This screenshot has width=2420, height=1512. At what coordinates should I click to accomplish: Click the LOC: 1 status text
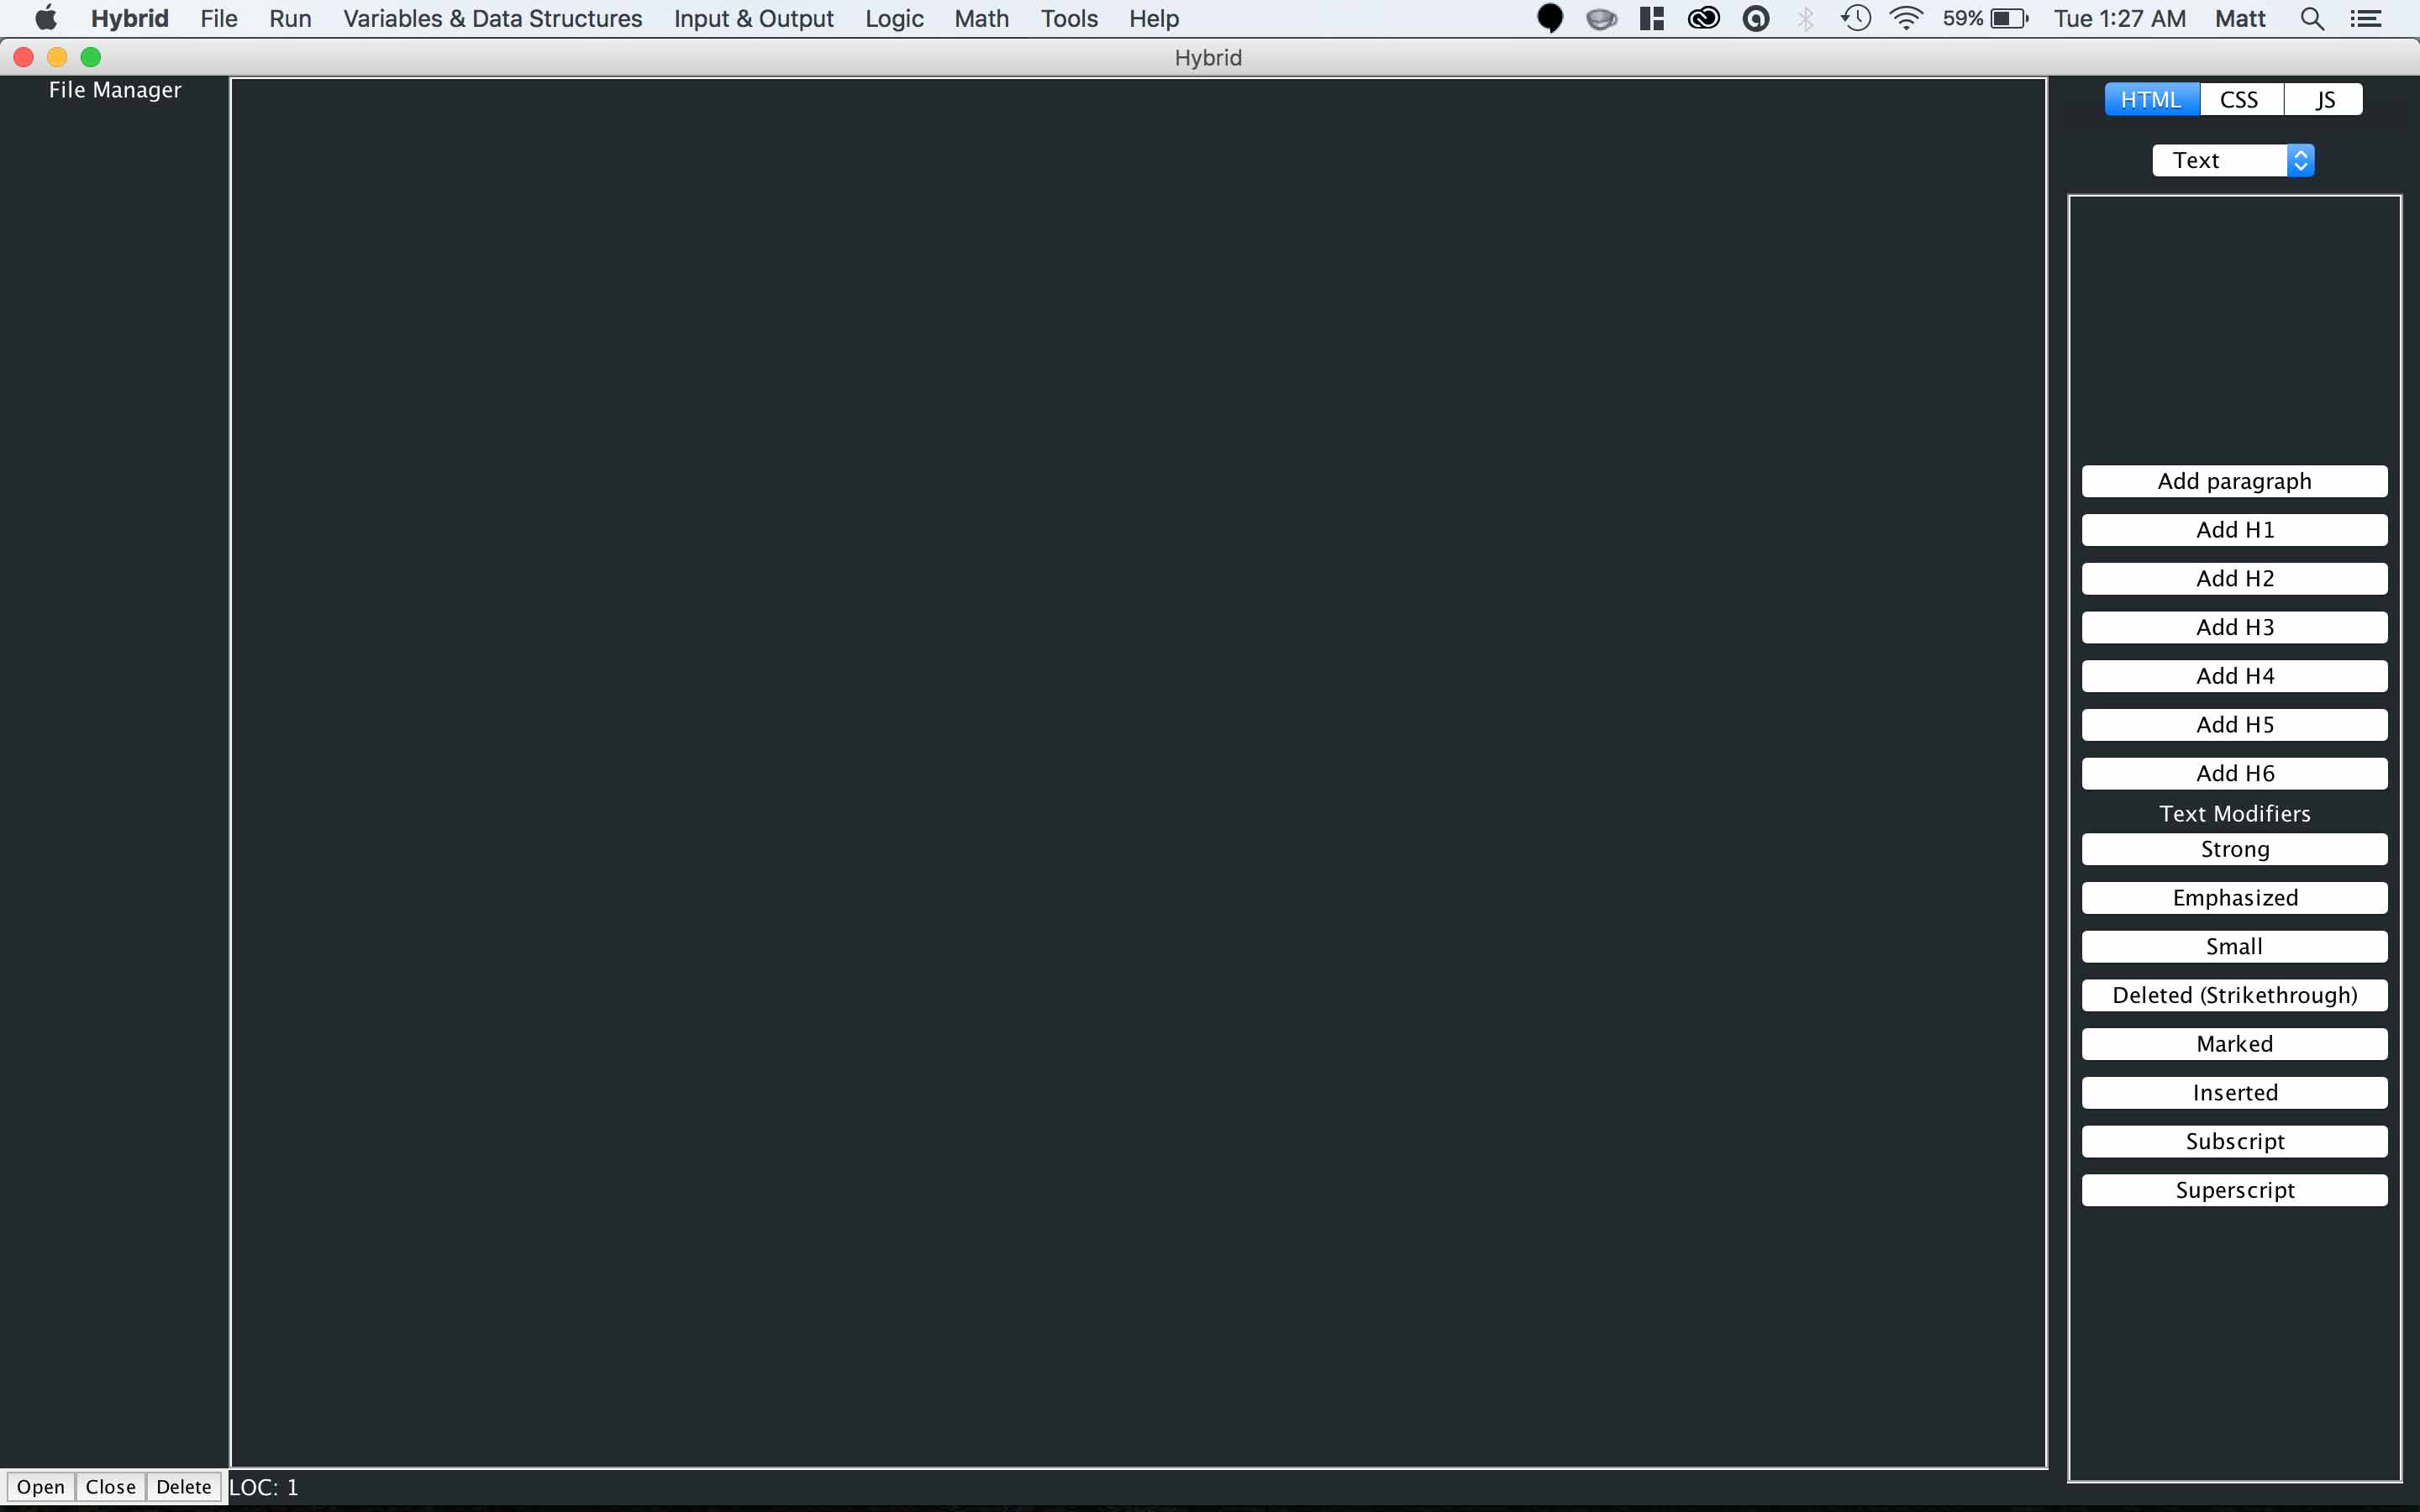264,1487
